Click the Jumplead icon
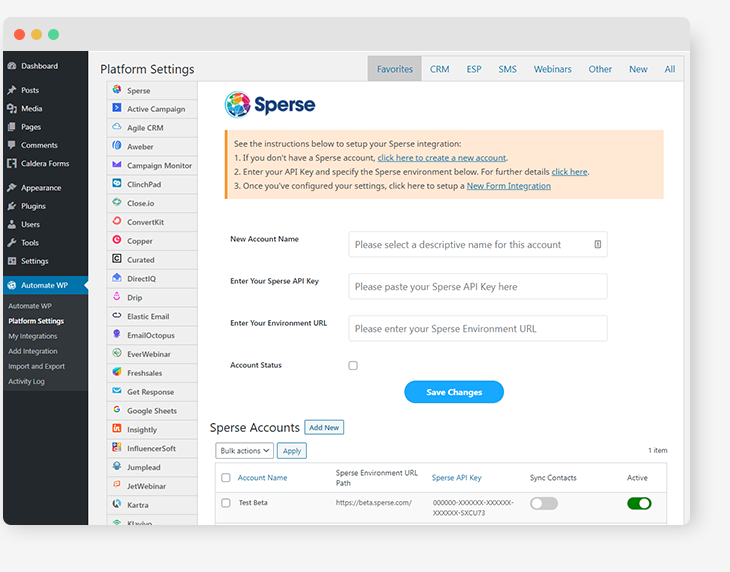This screenshot has width=730, height=572. (x=117, y=466)
